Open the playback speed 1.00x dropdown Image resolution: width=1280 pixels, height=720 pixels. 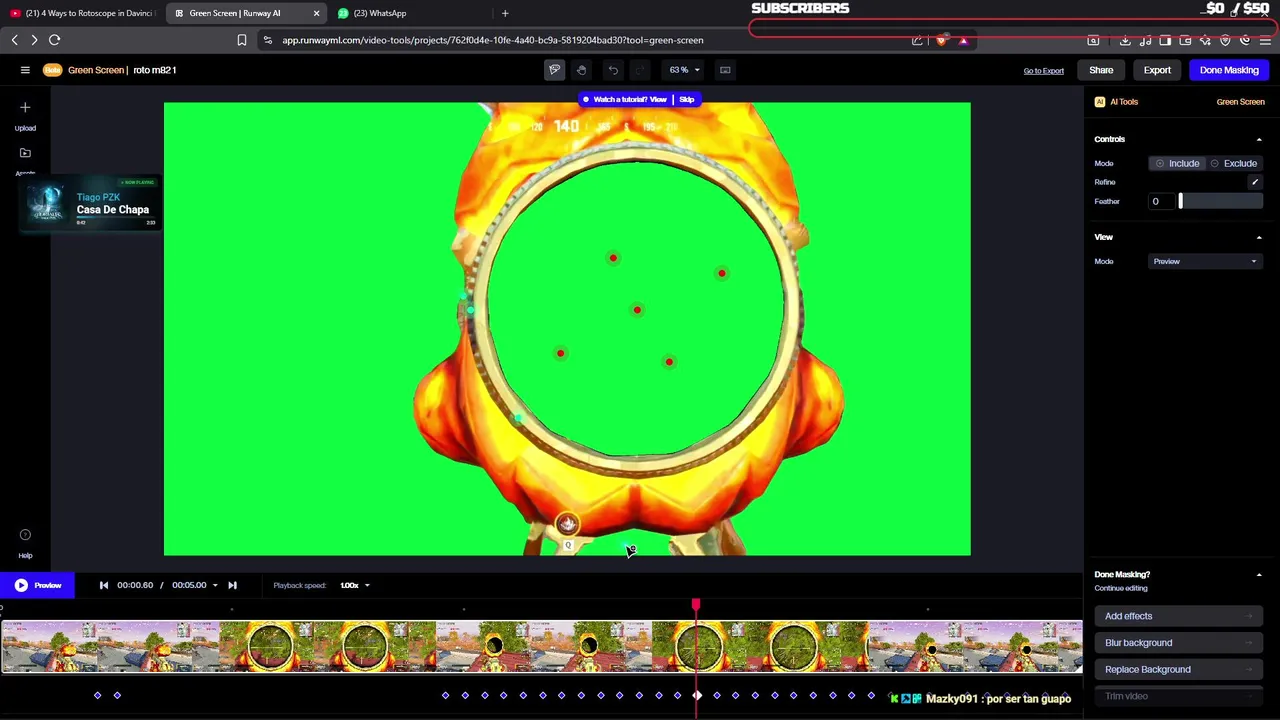(355, 585)
